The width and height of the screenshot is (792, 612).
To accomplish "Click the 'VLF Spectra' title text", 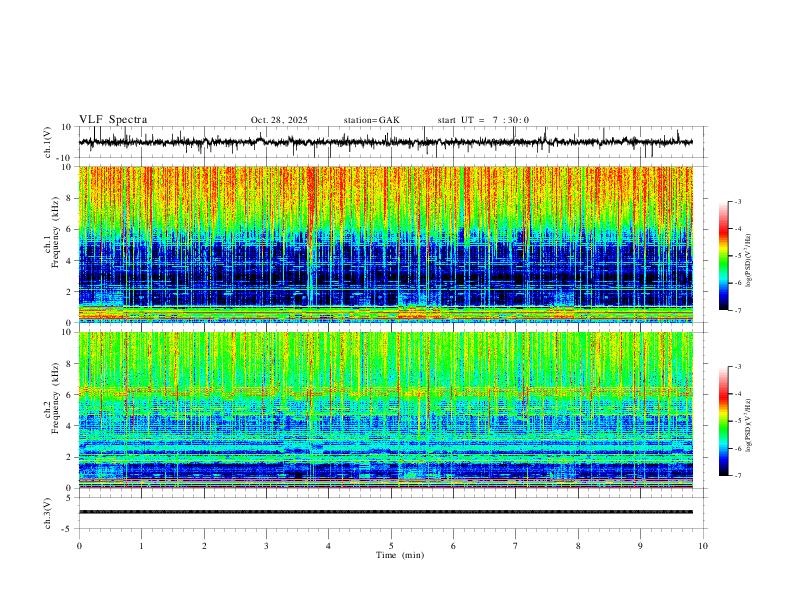I will [113, 120].
